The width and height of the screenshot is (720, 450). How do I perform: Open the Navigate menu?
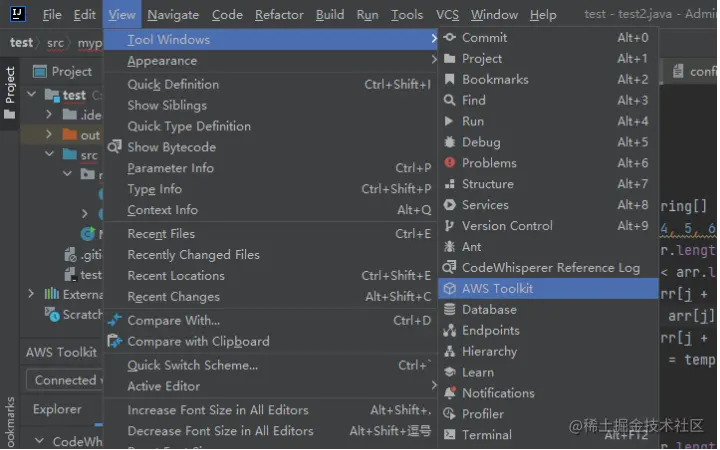tap(173, 15)
